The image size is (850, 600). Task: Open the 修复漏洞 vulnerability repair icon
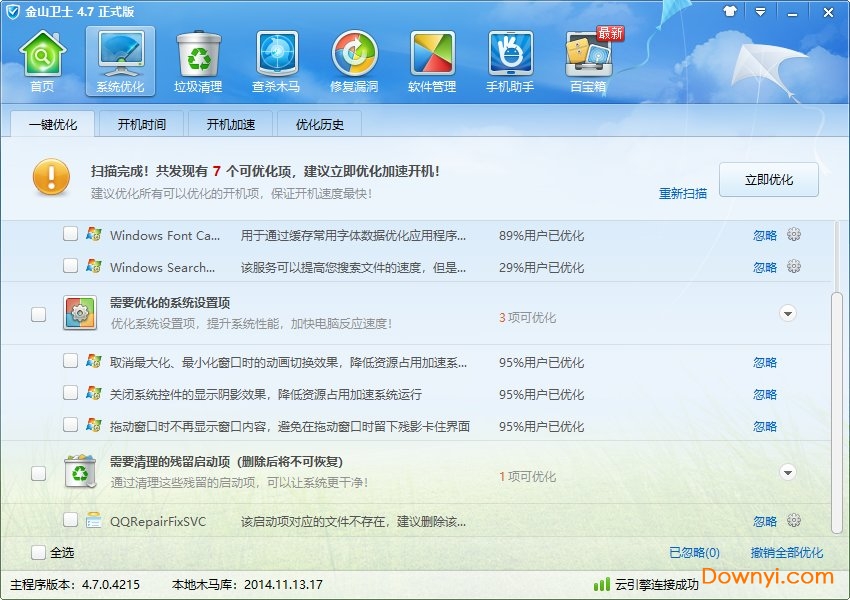click(x=354, y=58)
